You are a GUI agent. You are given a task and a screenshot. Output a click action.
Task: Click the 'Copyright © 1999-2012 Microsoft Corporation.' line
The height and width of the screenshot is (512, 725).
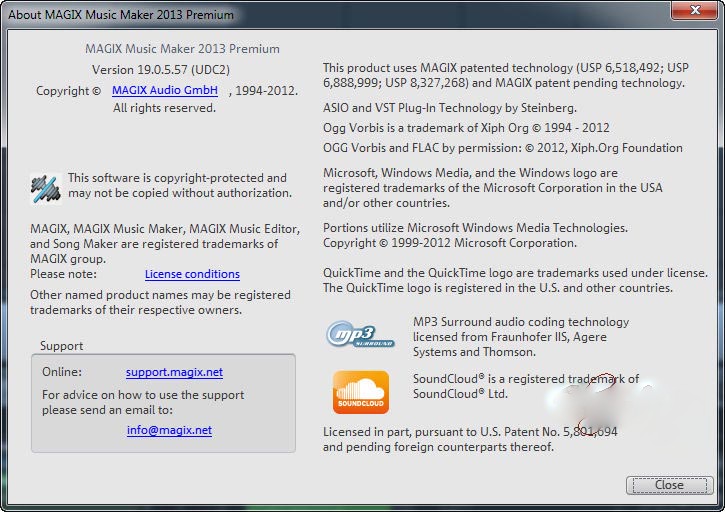pyautogui.click(x=450, y=243)
